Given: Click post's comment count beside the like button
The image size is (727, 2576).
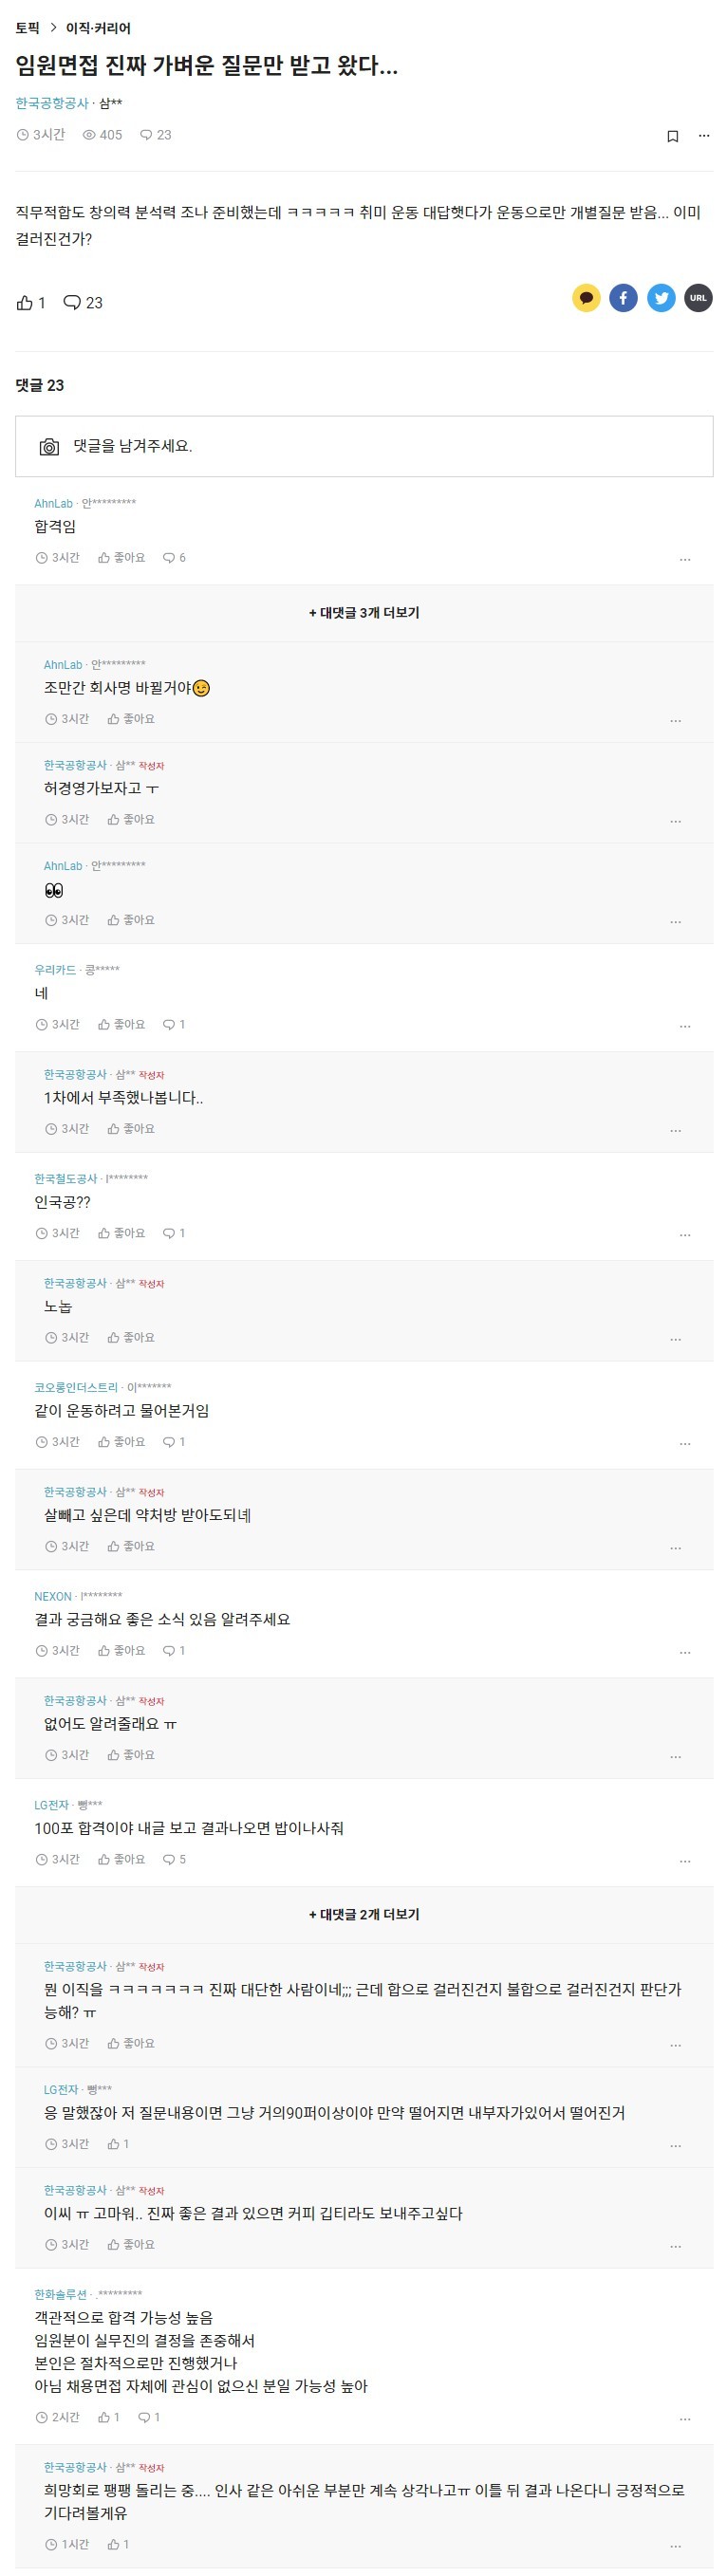Looking at the screenshot, I should [x=83, y=303].
